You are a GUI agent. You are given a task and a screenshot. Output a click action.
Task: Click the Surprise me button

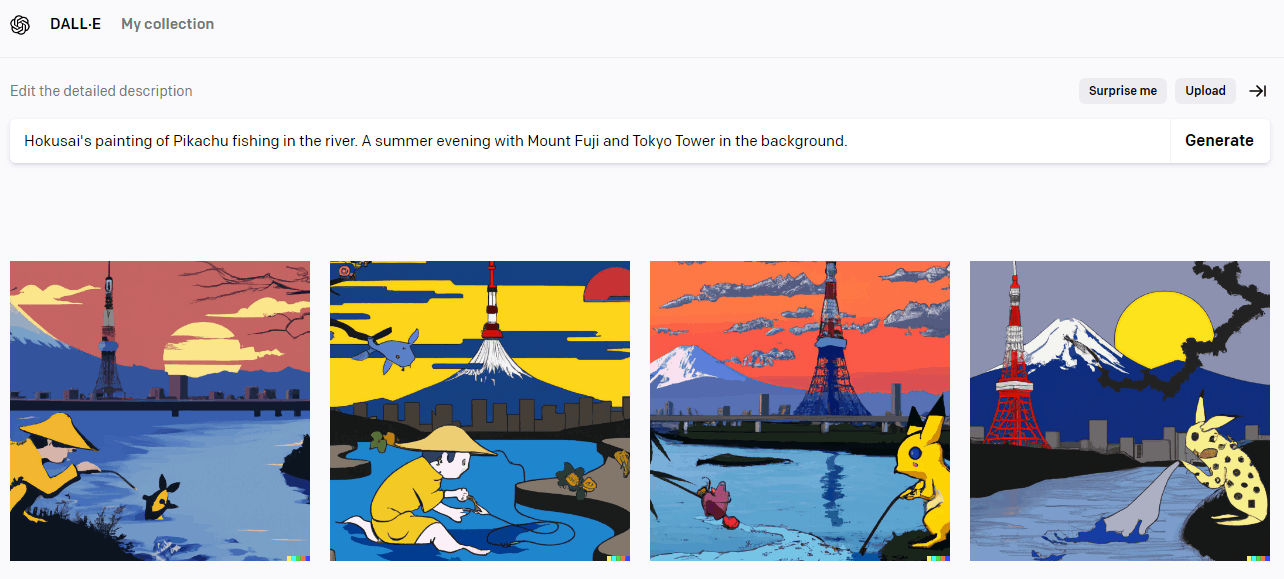pyautogui.click(x=1122, y=91)
